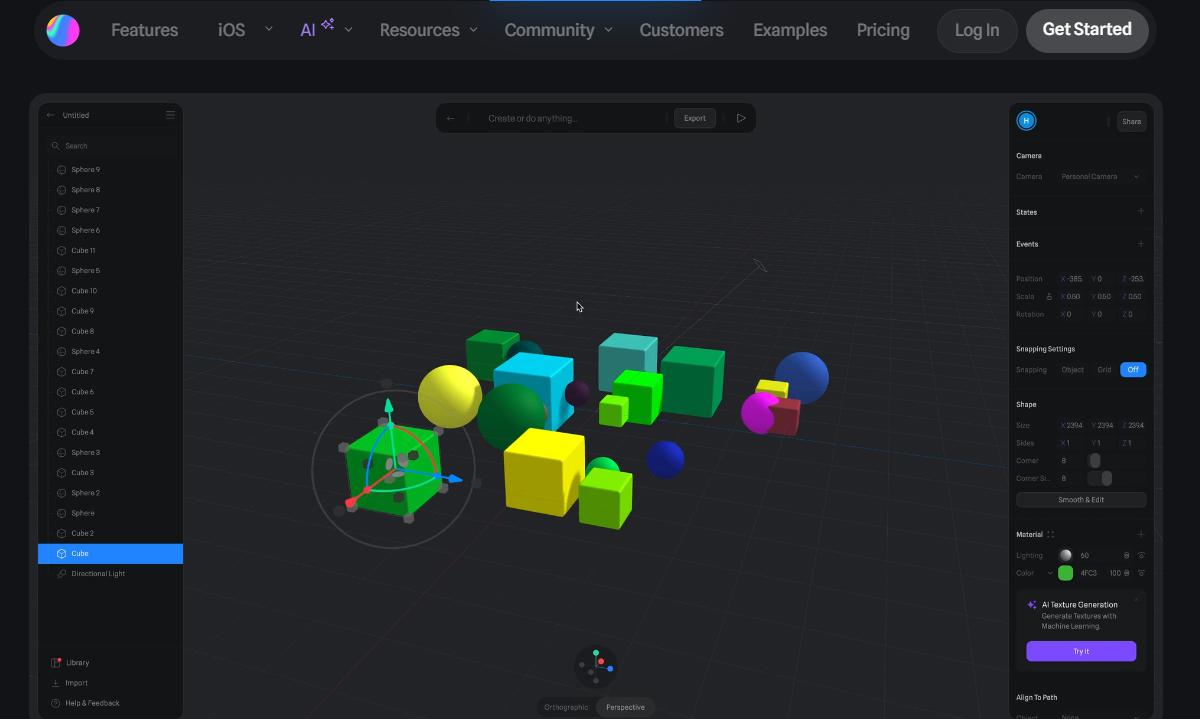Click the red axis handle of the gizmo
1200x719 pixels.
[x=352, y=501]
